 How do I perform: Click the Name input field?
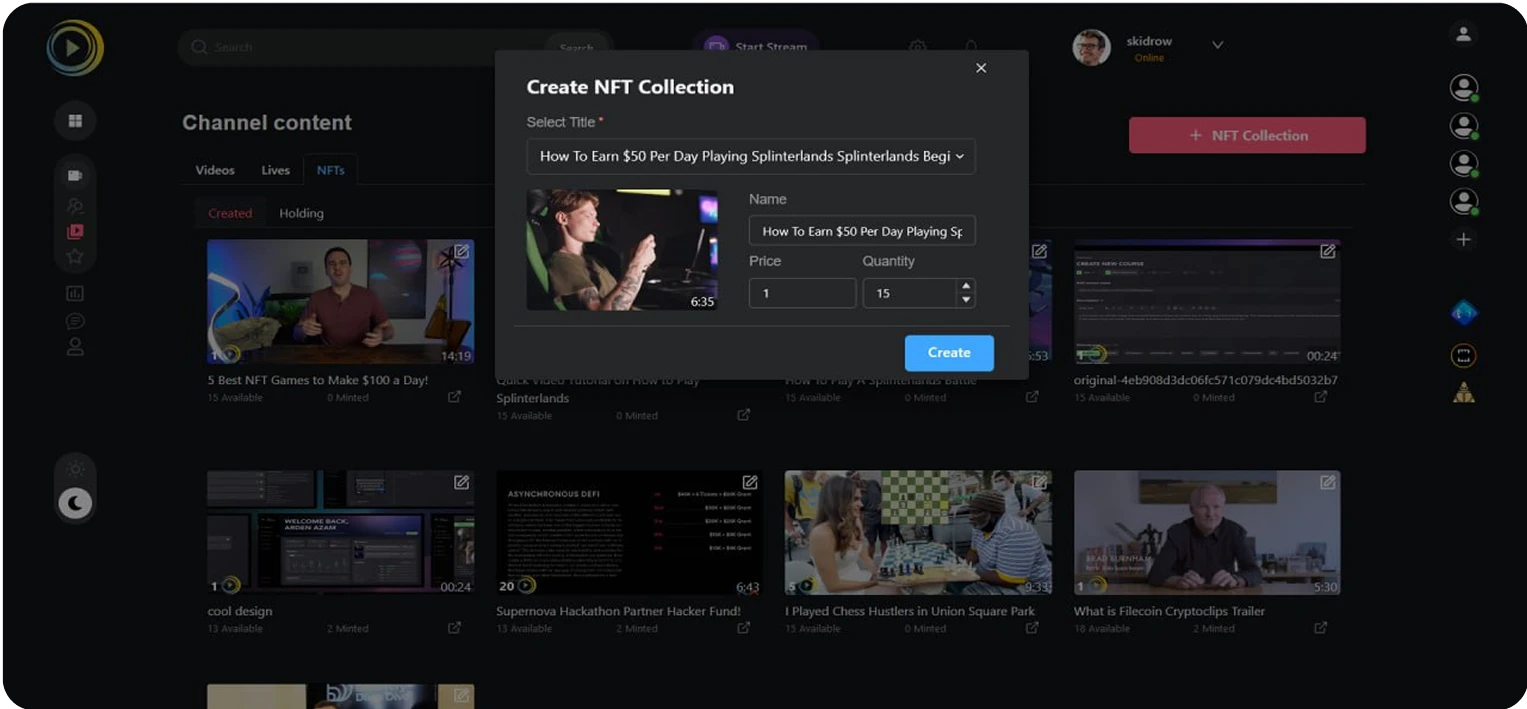coord(862,231)
